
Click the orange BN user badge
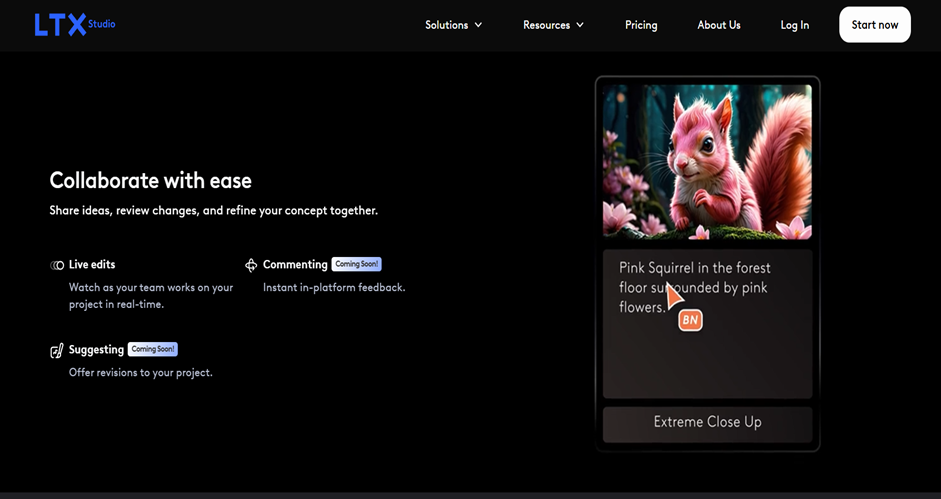tap(690, 320)
